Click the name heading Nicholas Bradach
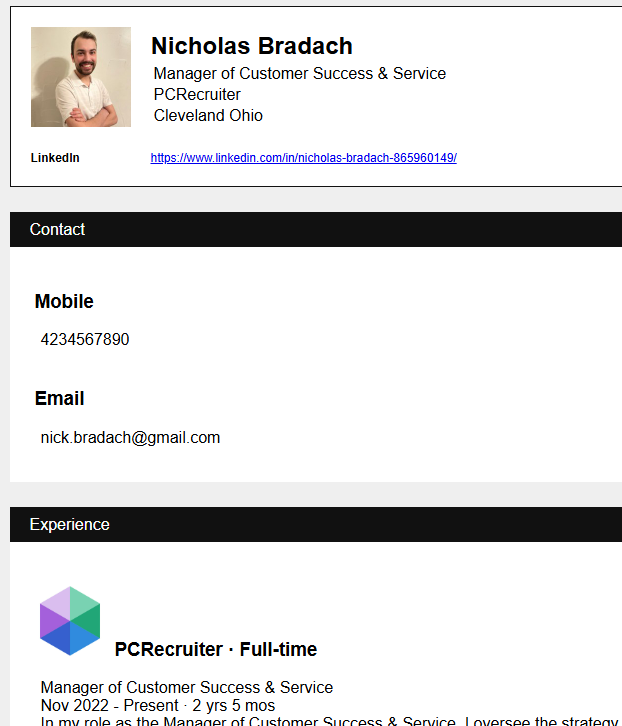 coord(252,46)
